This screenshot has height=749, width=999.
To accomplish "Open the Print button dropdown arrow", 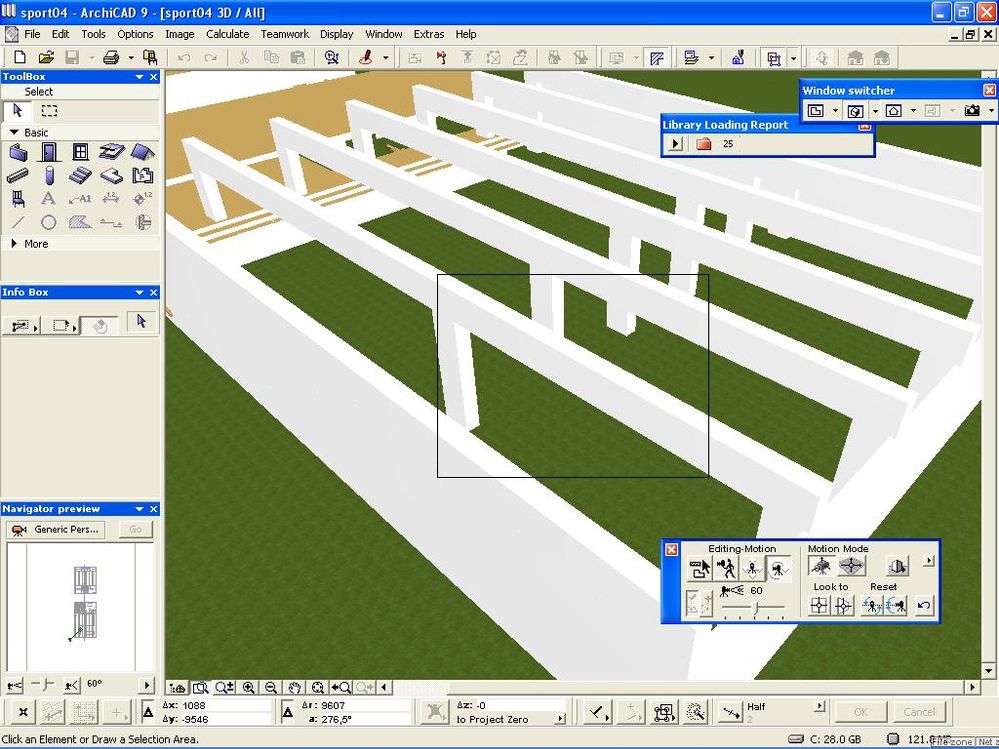I will (130, 58).
